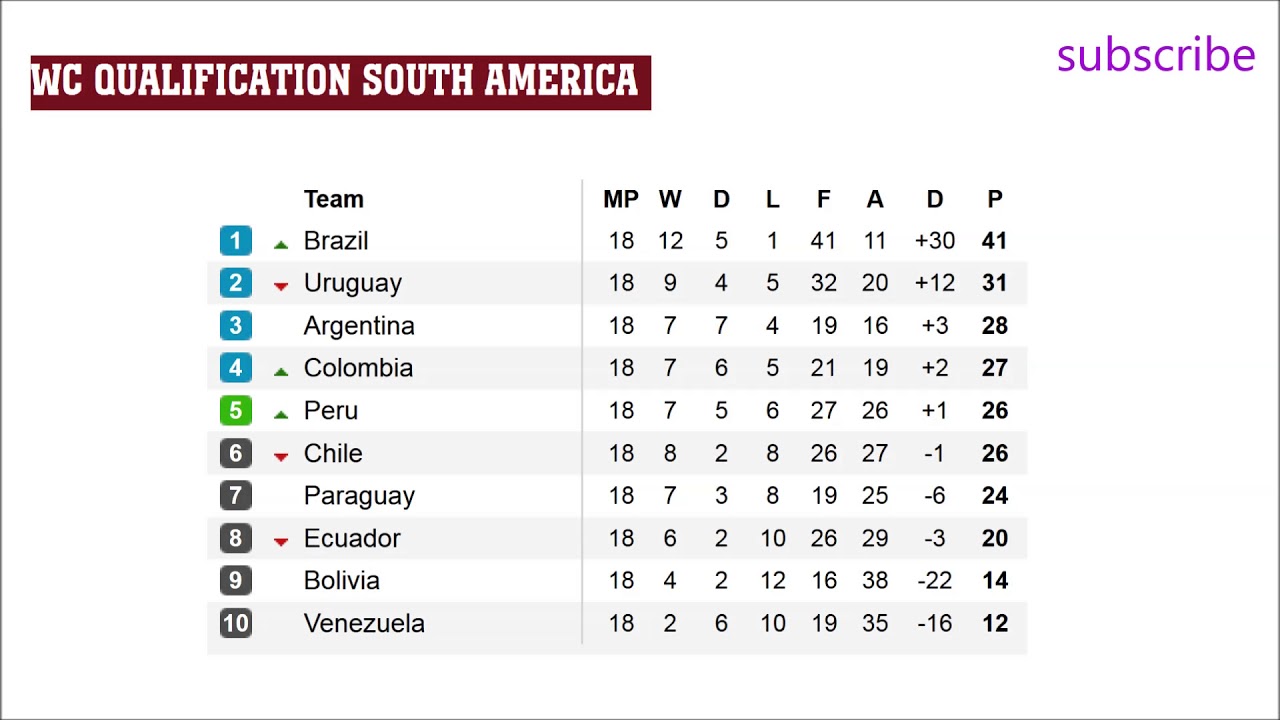Viewport: 1280px width, 720px height.
Task: Click the rank 1 badge beside Brazil
Action: pyautogui.click(x=236, y=241)
